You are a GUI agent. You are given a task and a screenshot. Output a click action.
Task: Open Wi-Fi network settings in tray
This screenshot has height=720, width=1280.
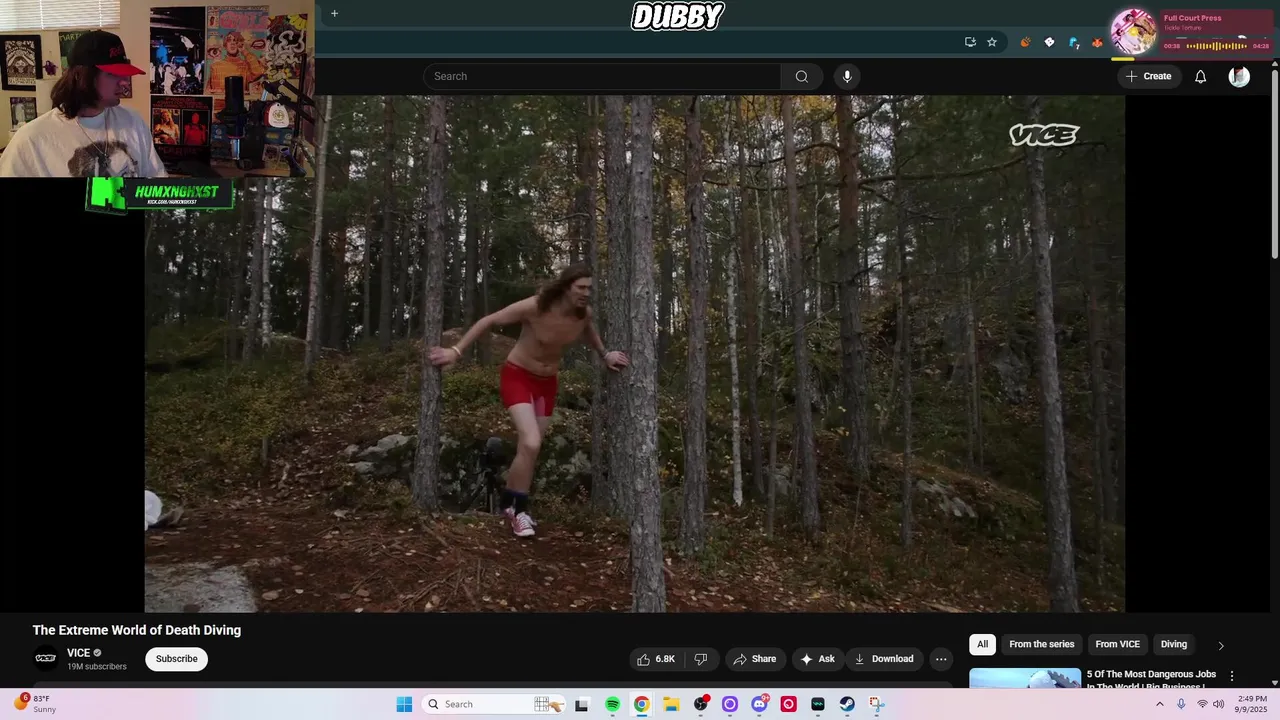pyautogui.click(x=1202, y=704)
